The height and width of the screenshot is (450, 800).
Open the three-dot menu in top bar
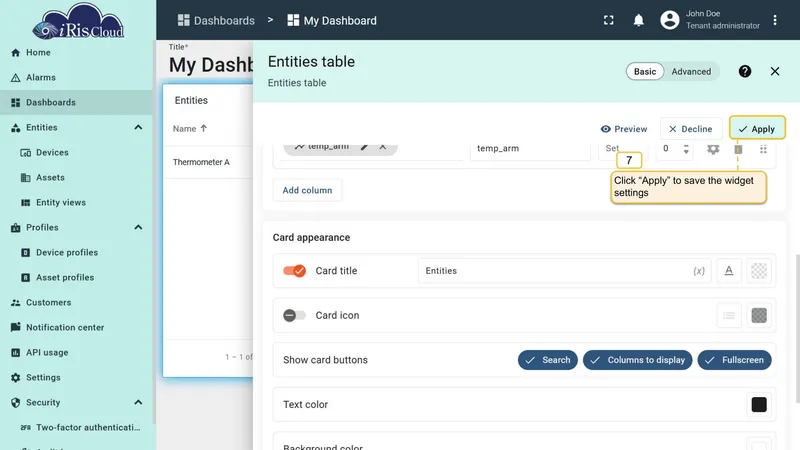pyautogui.click(x=775, y=20)
